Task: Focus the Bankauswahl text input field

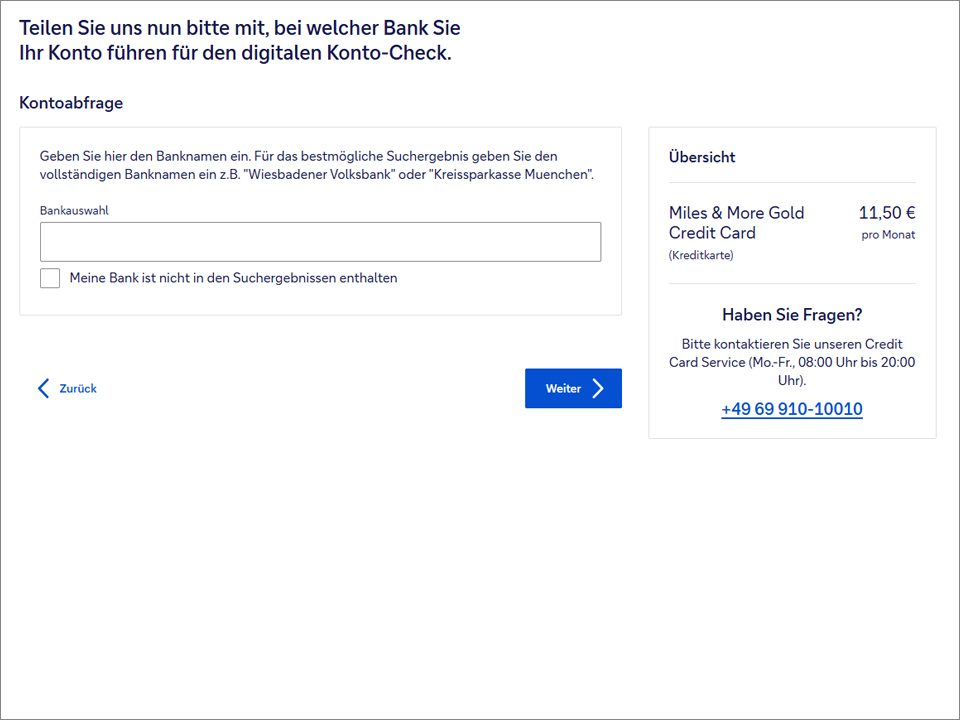Action: pyautogui.click(x=320, y=242)
